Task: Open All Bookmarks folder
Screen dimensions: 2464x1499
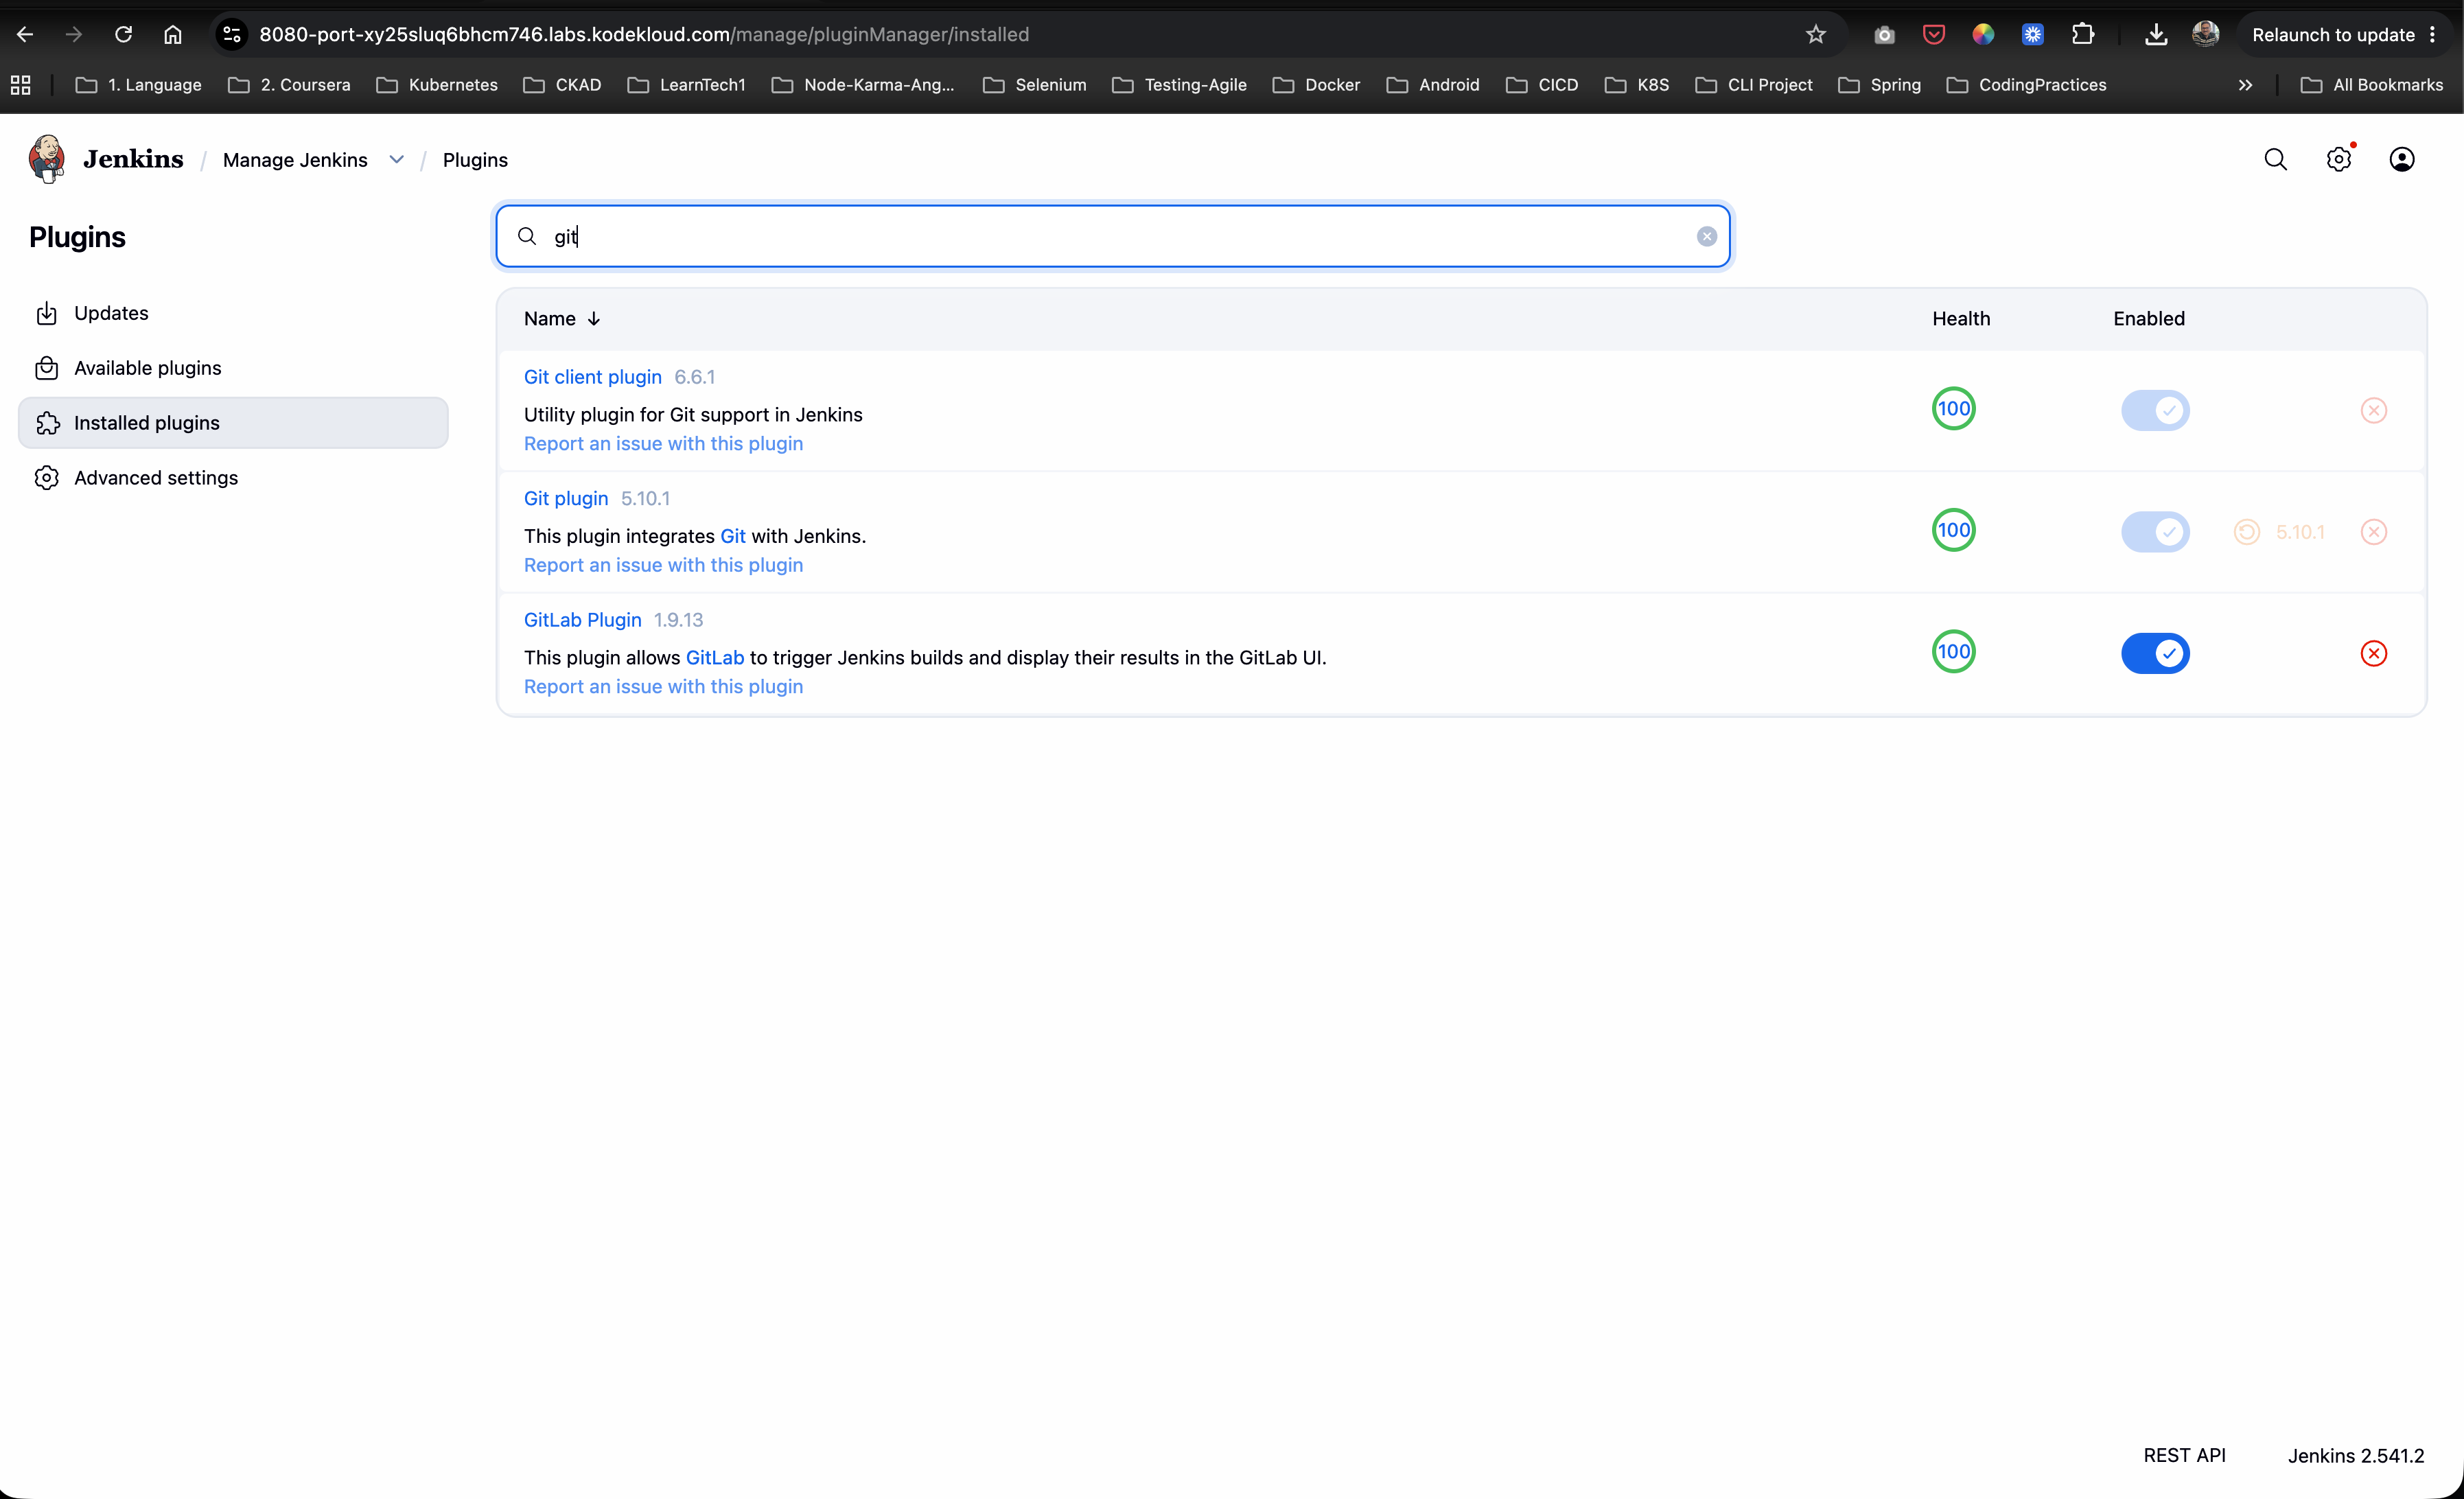Action: coord(2372,85)
